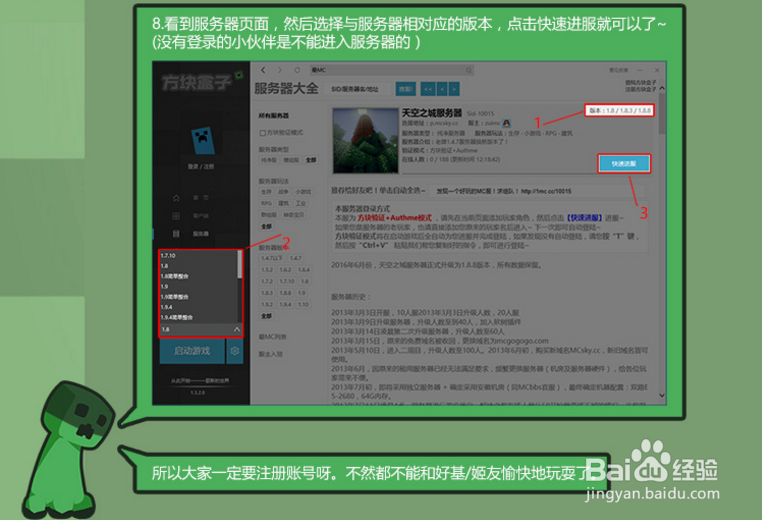Filter server type by 纯净服
The image size is (762, 520).
(269, 160)
